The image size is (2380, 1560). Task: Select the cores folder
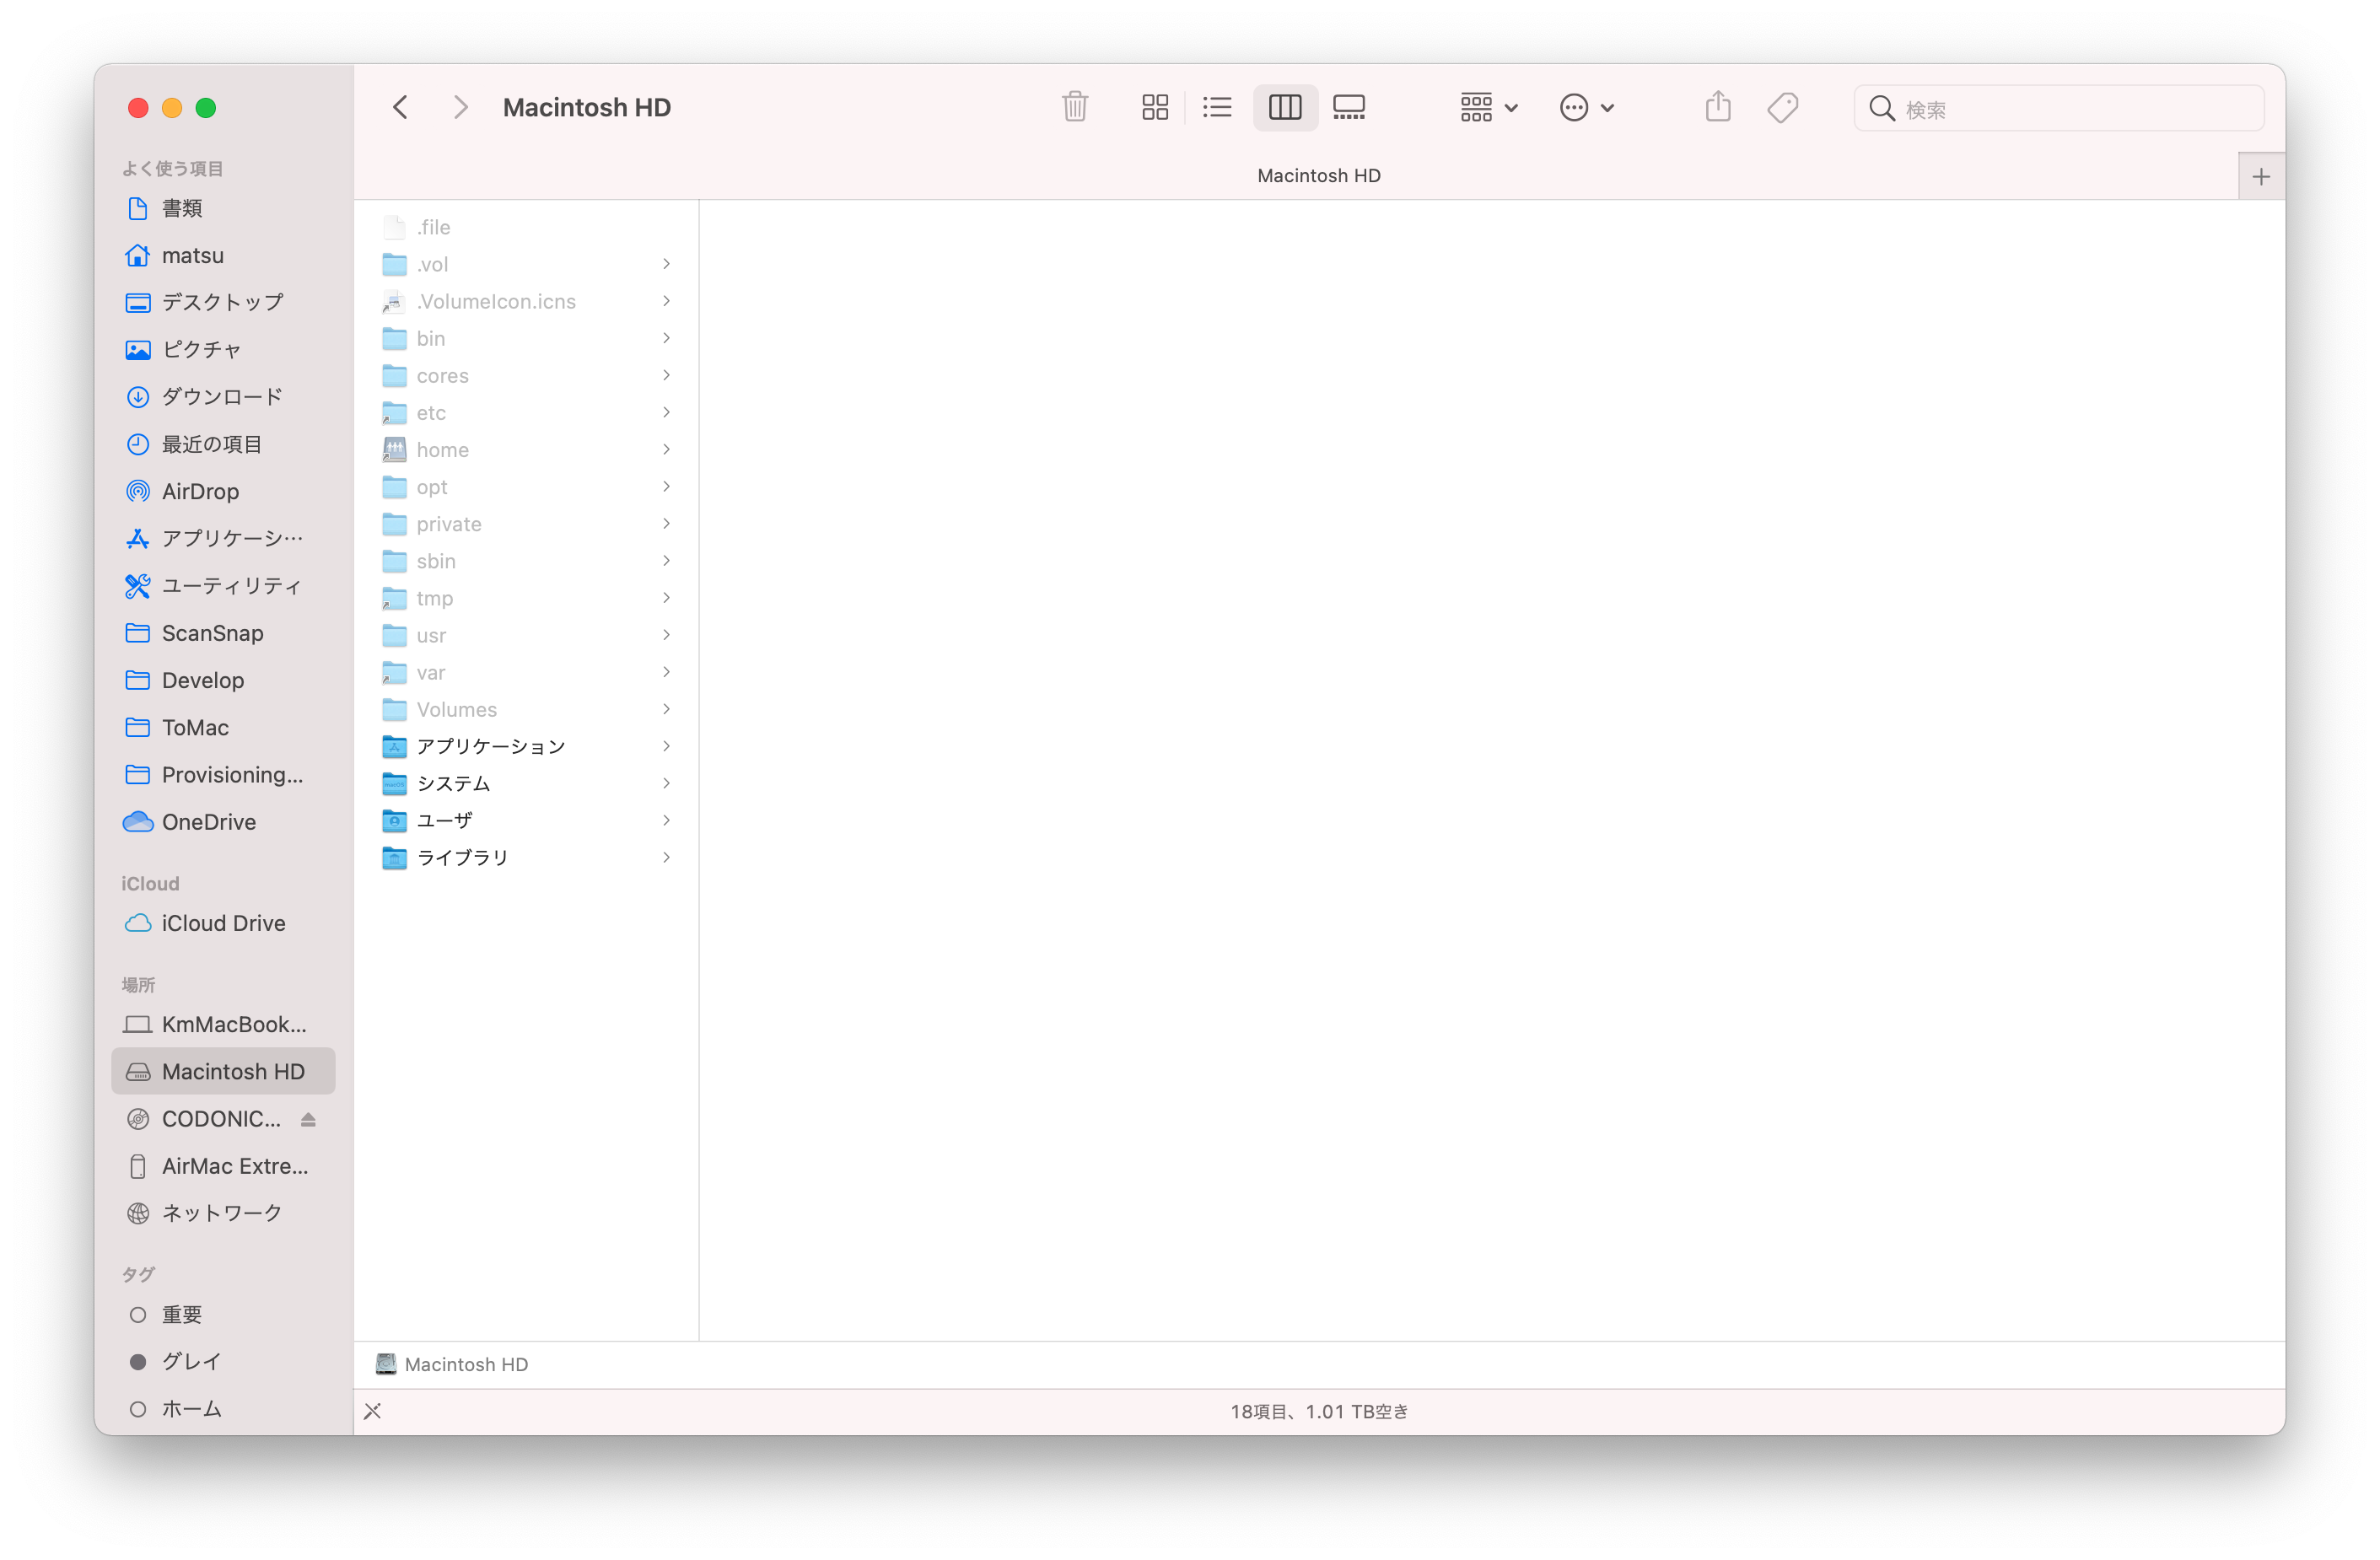(526, 375)
